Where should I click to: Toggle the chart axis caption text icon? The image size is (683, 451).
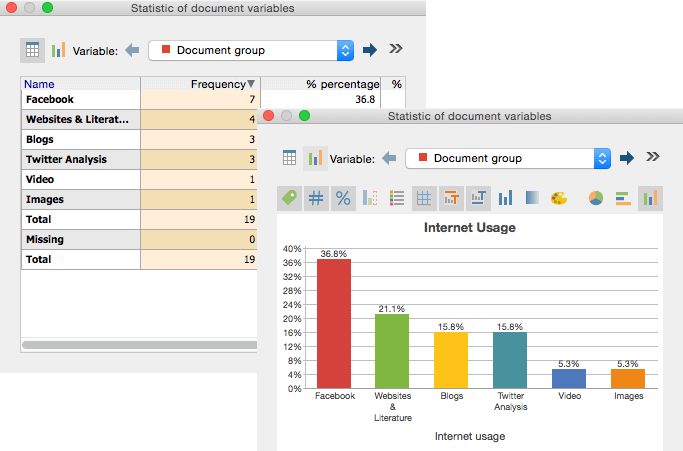point(478,198)
